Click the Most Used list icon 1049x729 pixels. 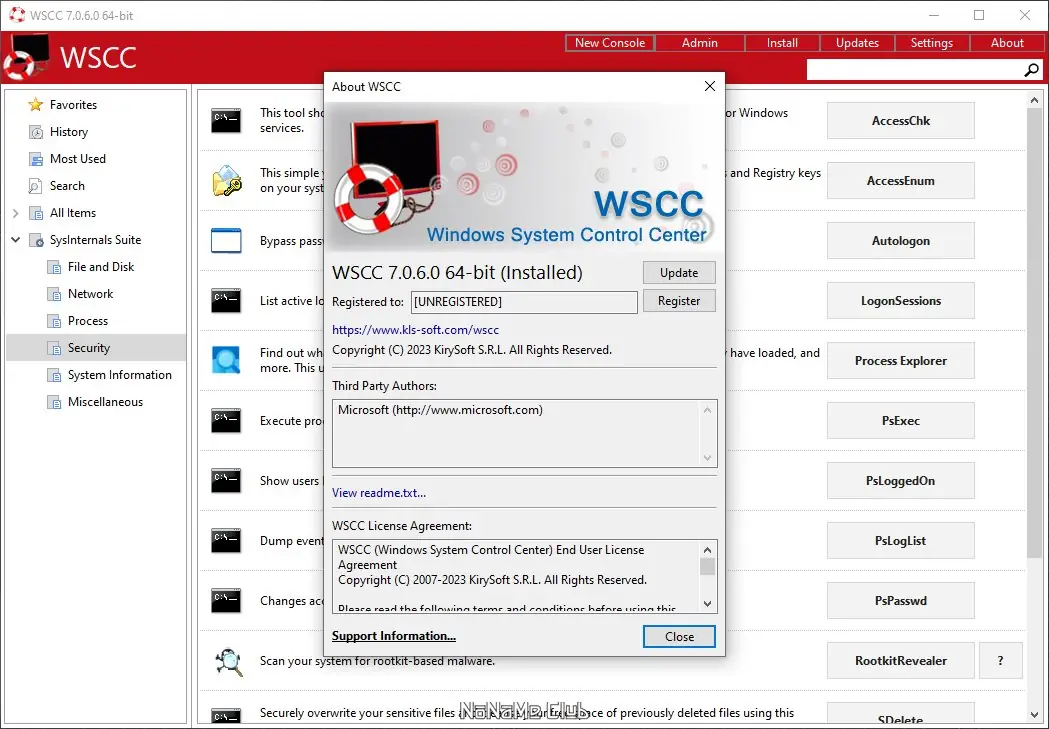coord(35,159)
